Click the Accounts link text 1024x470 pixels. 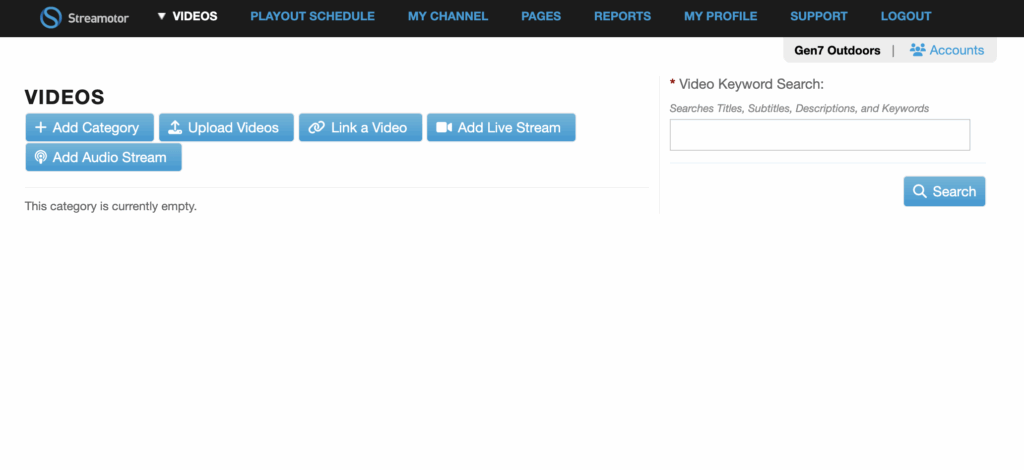click(x=956, y=50)
